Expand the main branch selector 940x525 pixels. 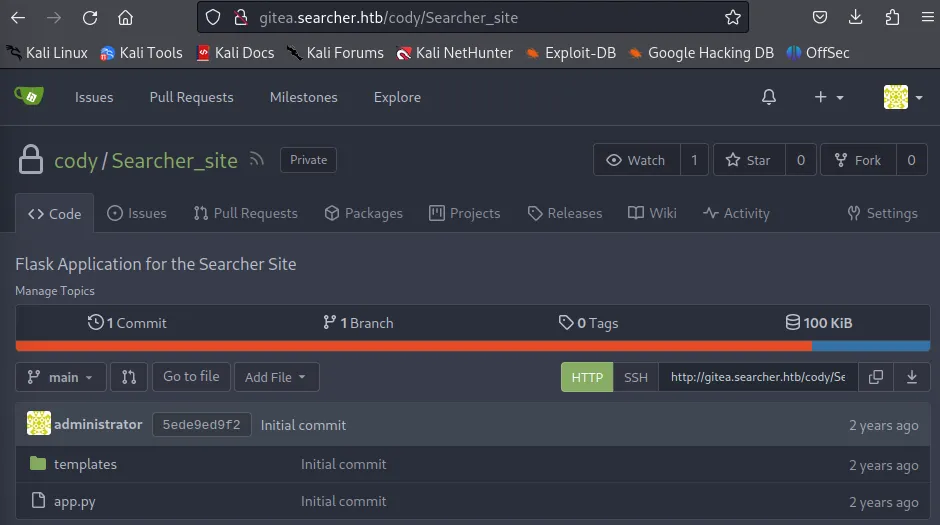[x=61, y=377]
